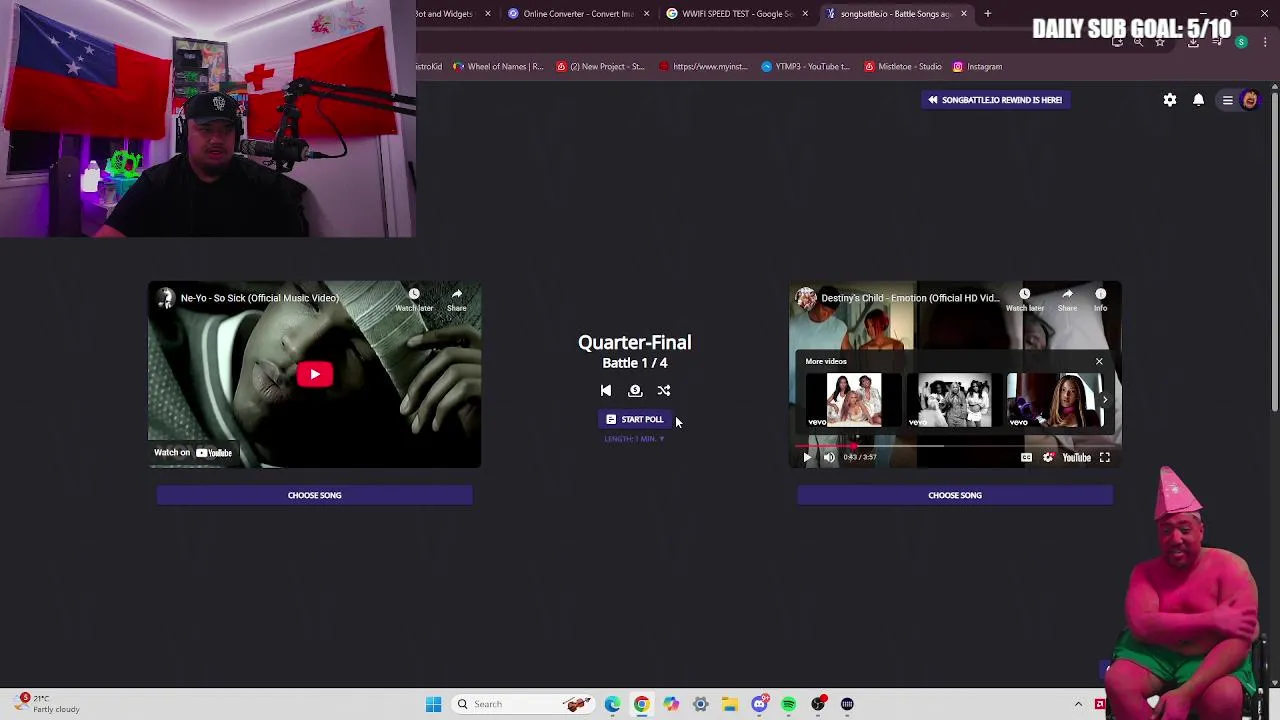Open notifications bell
This screenshot has width=1280, height=720.
(x=1198, y=100)
